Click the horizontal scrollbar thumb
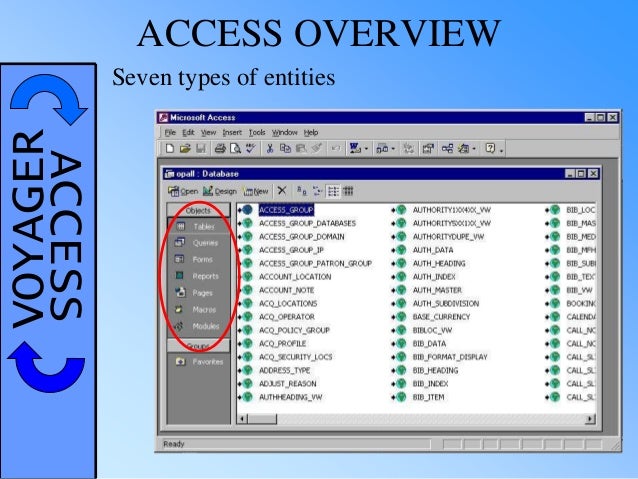This screenshot has height=479, width=638. click(x=262, y=418)
